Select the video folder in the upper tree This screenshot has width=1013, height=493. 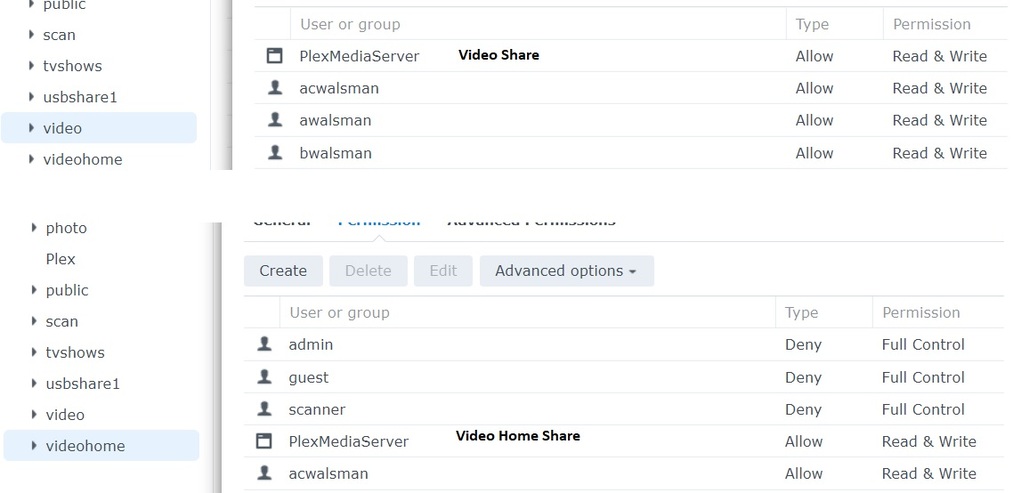point(62,128)
